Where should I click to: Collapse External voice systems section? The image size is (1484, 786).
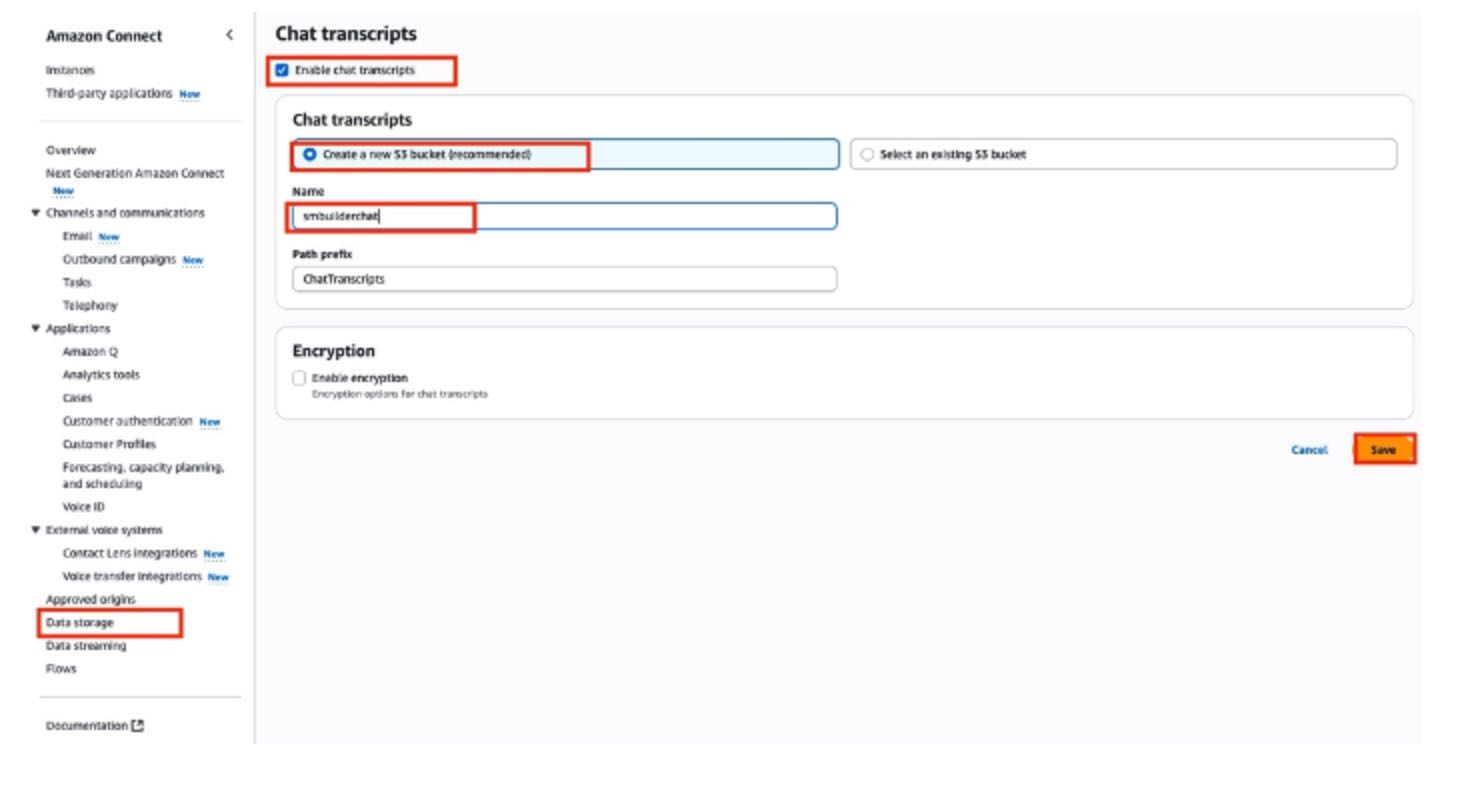click(x=36, y=530)
